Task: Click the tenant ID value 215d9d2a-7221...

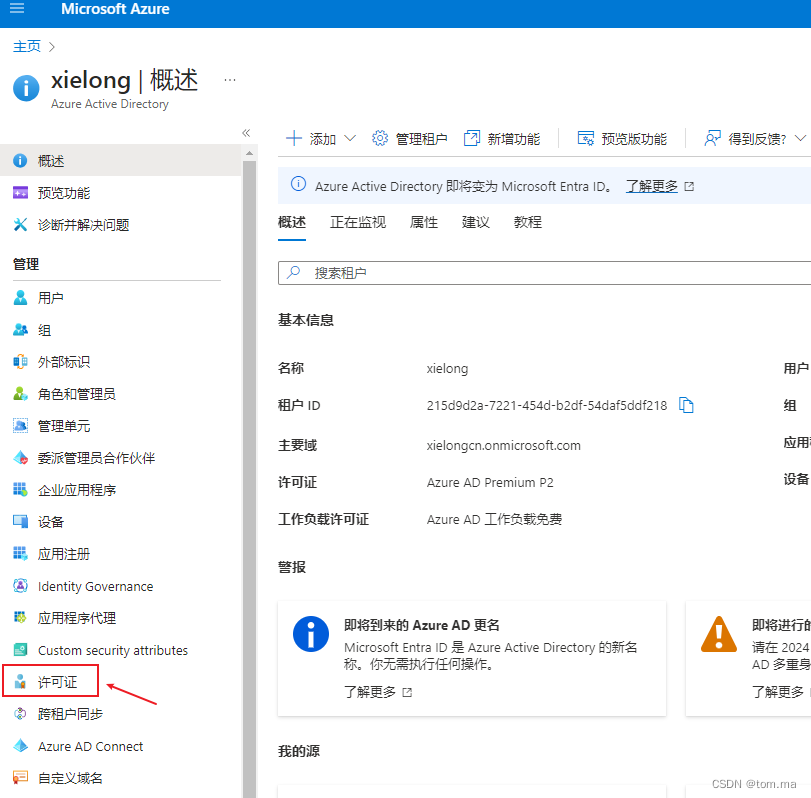Action: 547,405
